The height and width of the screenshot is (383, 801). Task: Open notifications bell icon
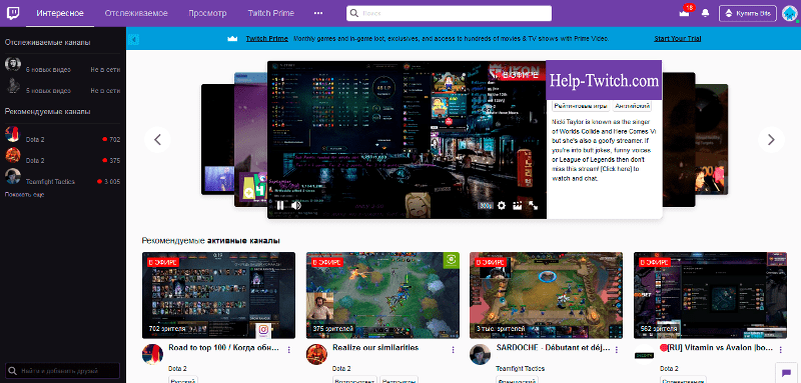[x=705, y=13]
